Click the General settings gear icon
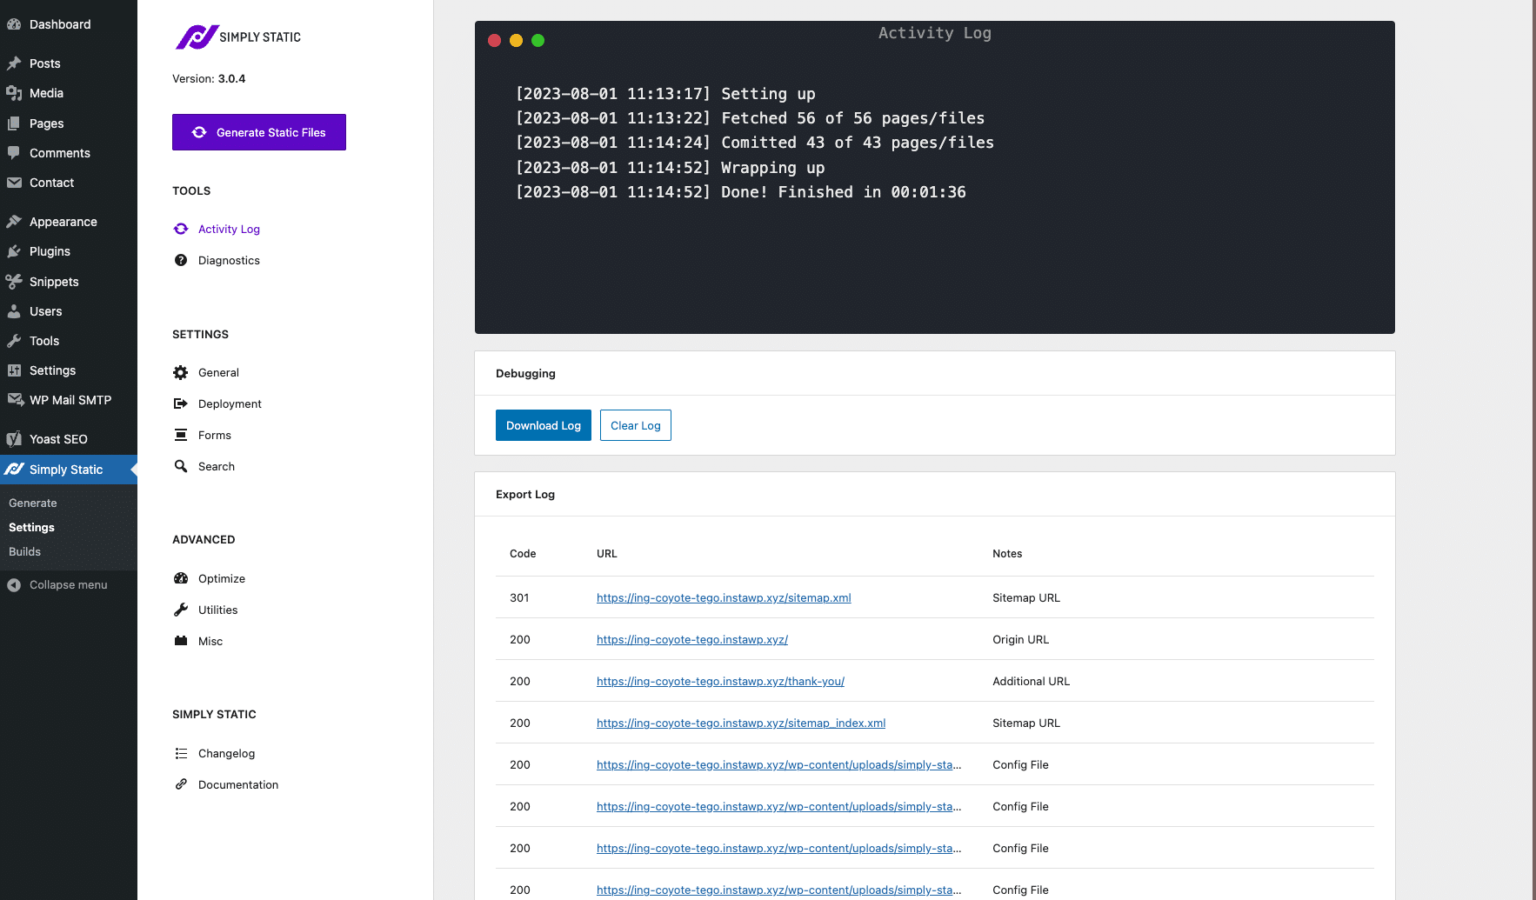The width and height of the screenshot is (1536, 900). (181, 372)
